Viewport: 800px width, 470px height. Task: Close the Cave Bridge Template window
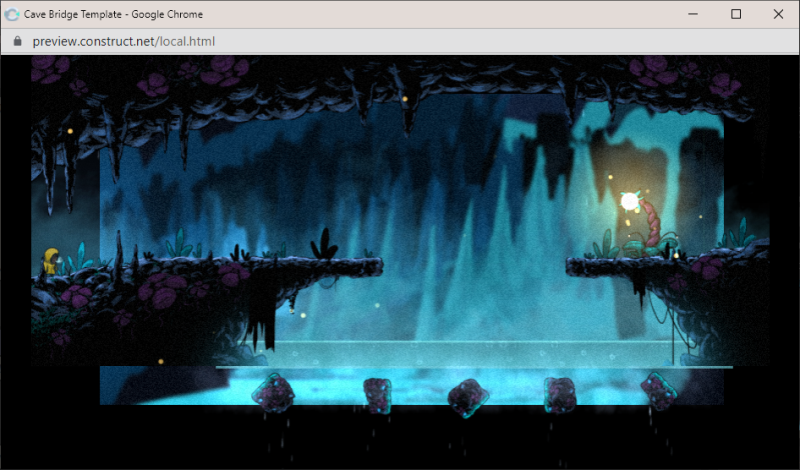click(778, 14)
